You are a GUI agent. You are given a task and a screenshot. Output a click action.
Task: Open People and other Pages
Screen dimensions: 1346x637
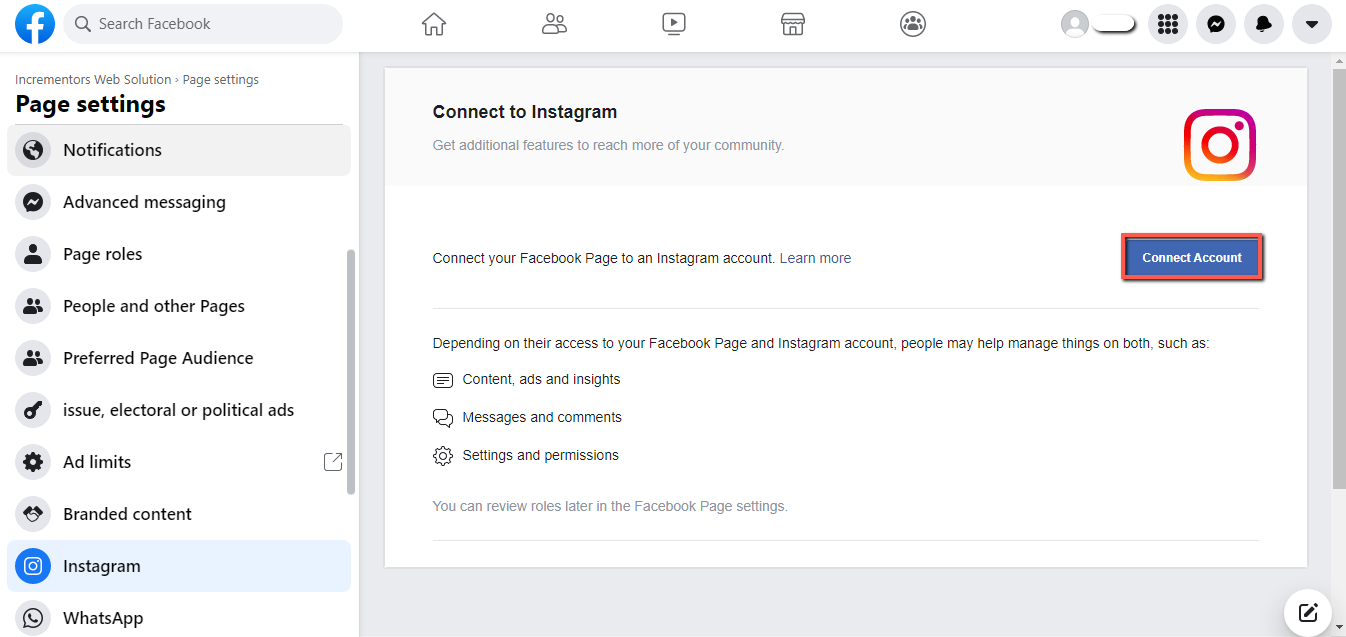[x=179, y=306]
